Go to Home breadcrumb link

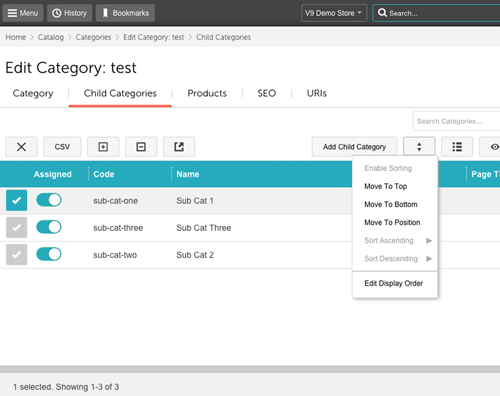point(16,37)
